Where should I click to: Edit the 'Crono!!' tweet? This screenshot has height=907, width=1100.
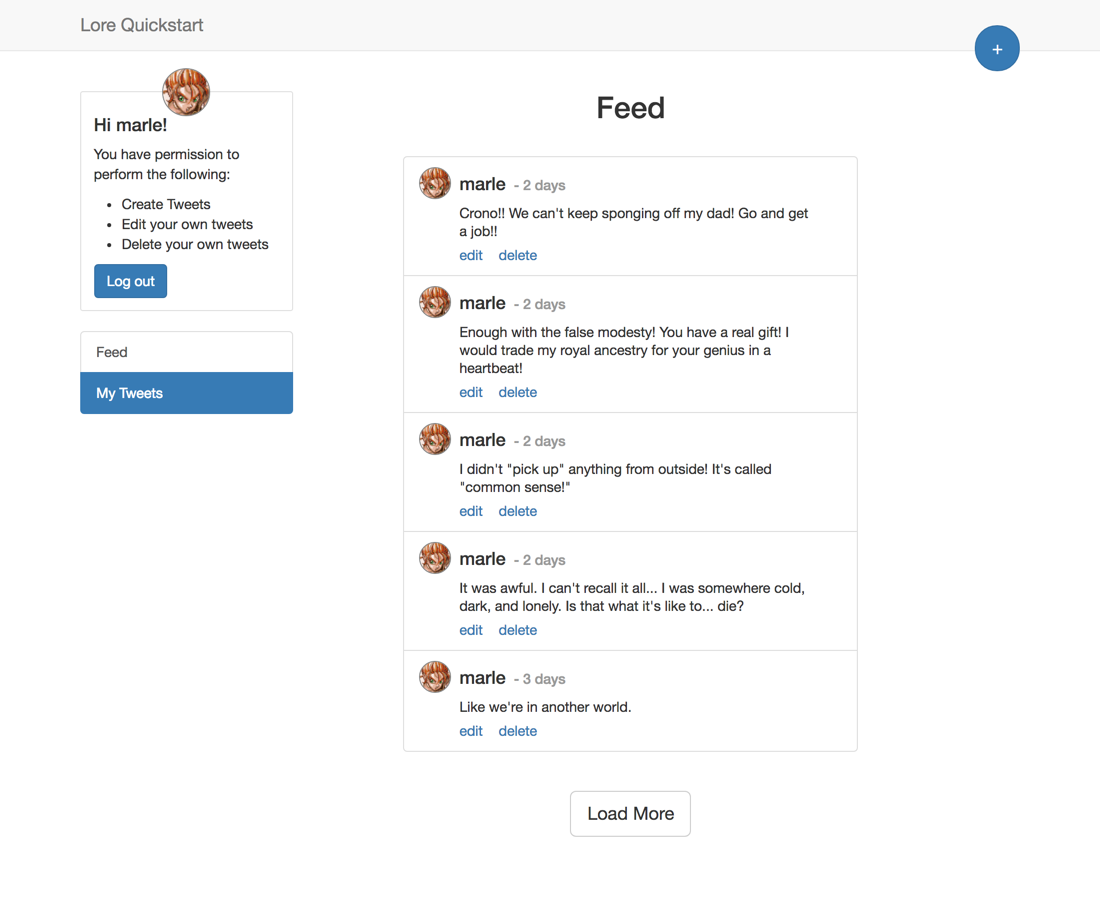point(471,255)
